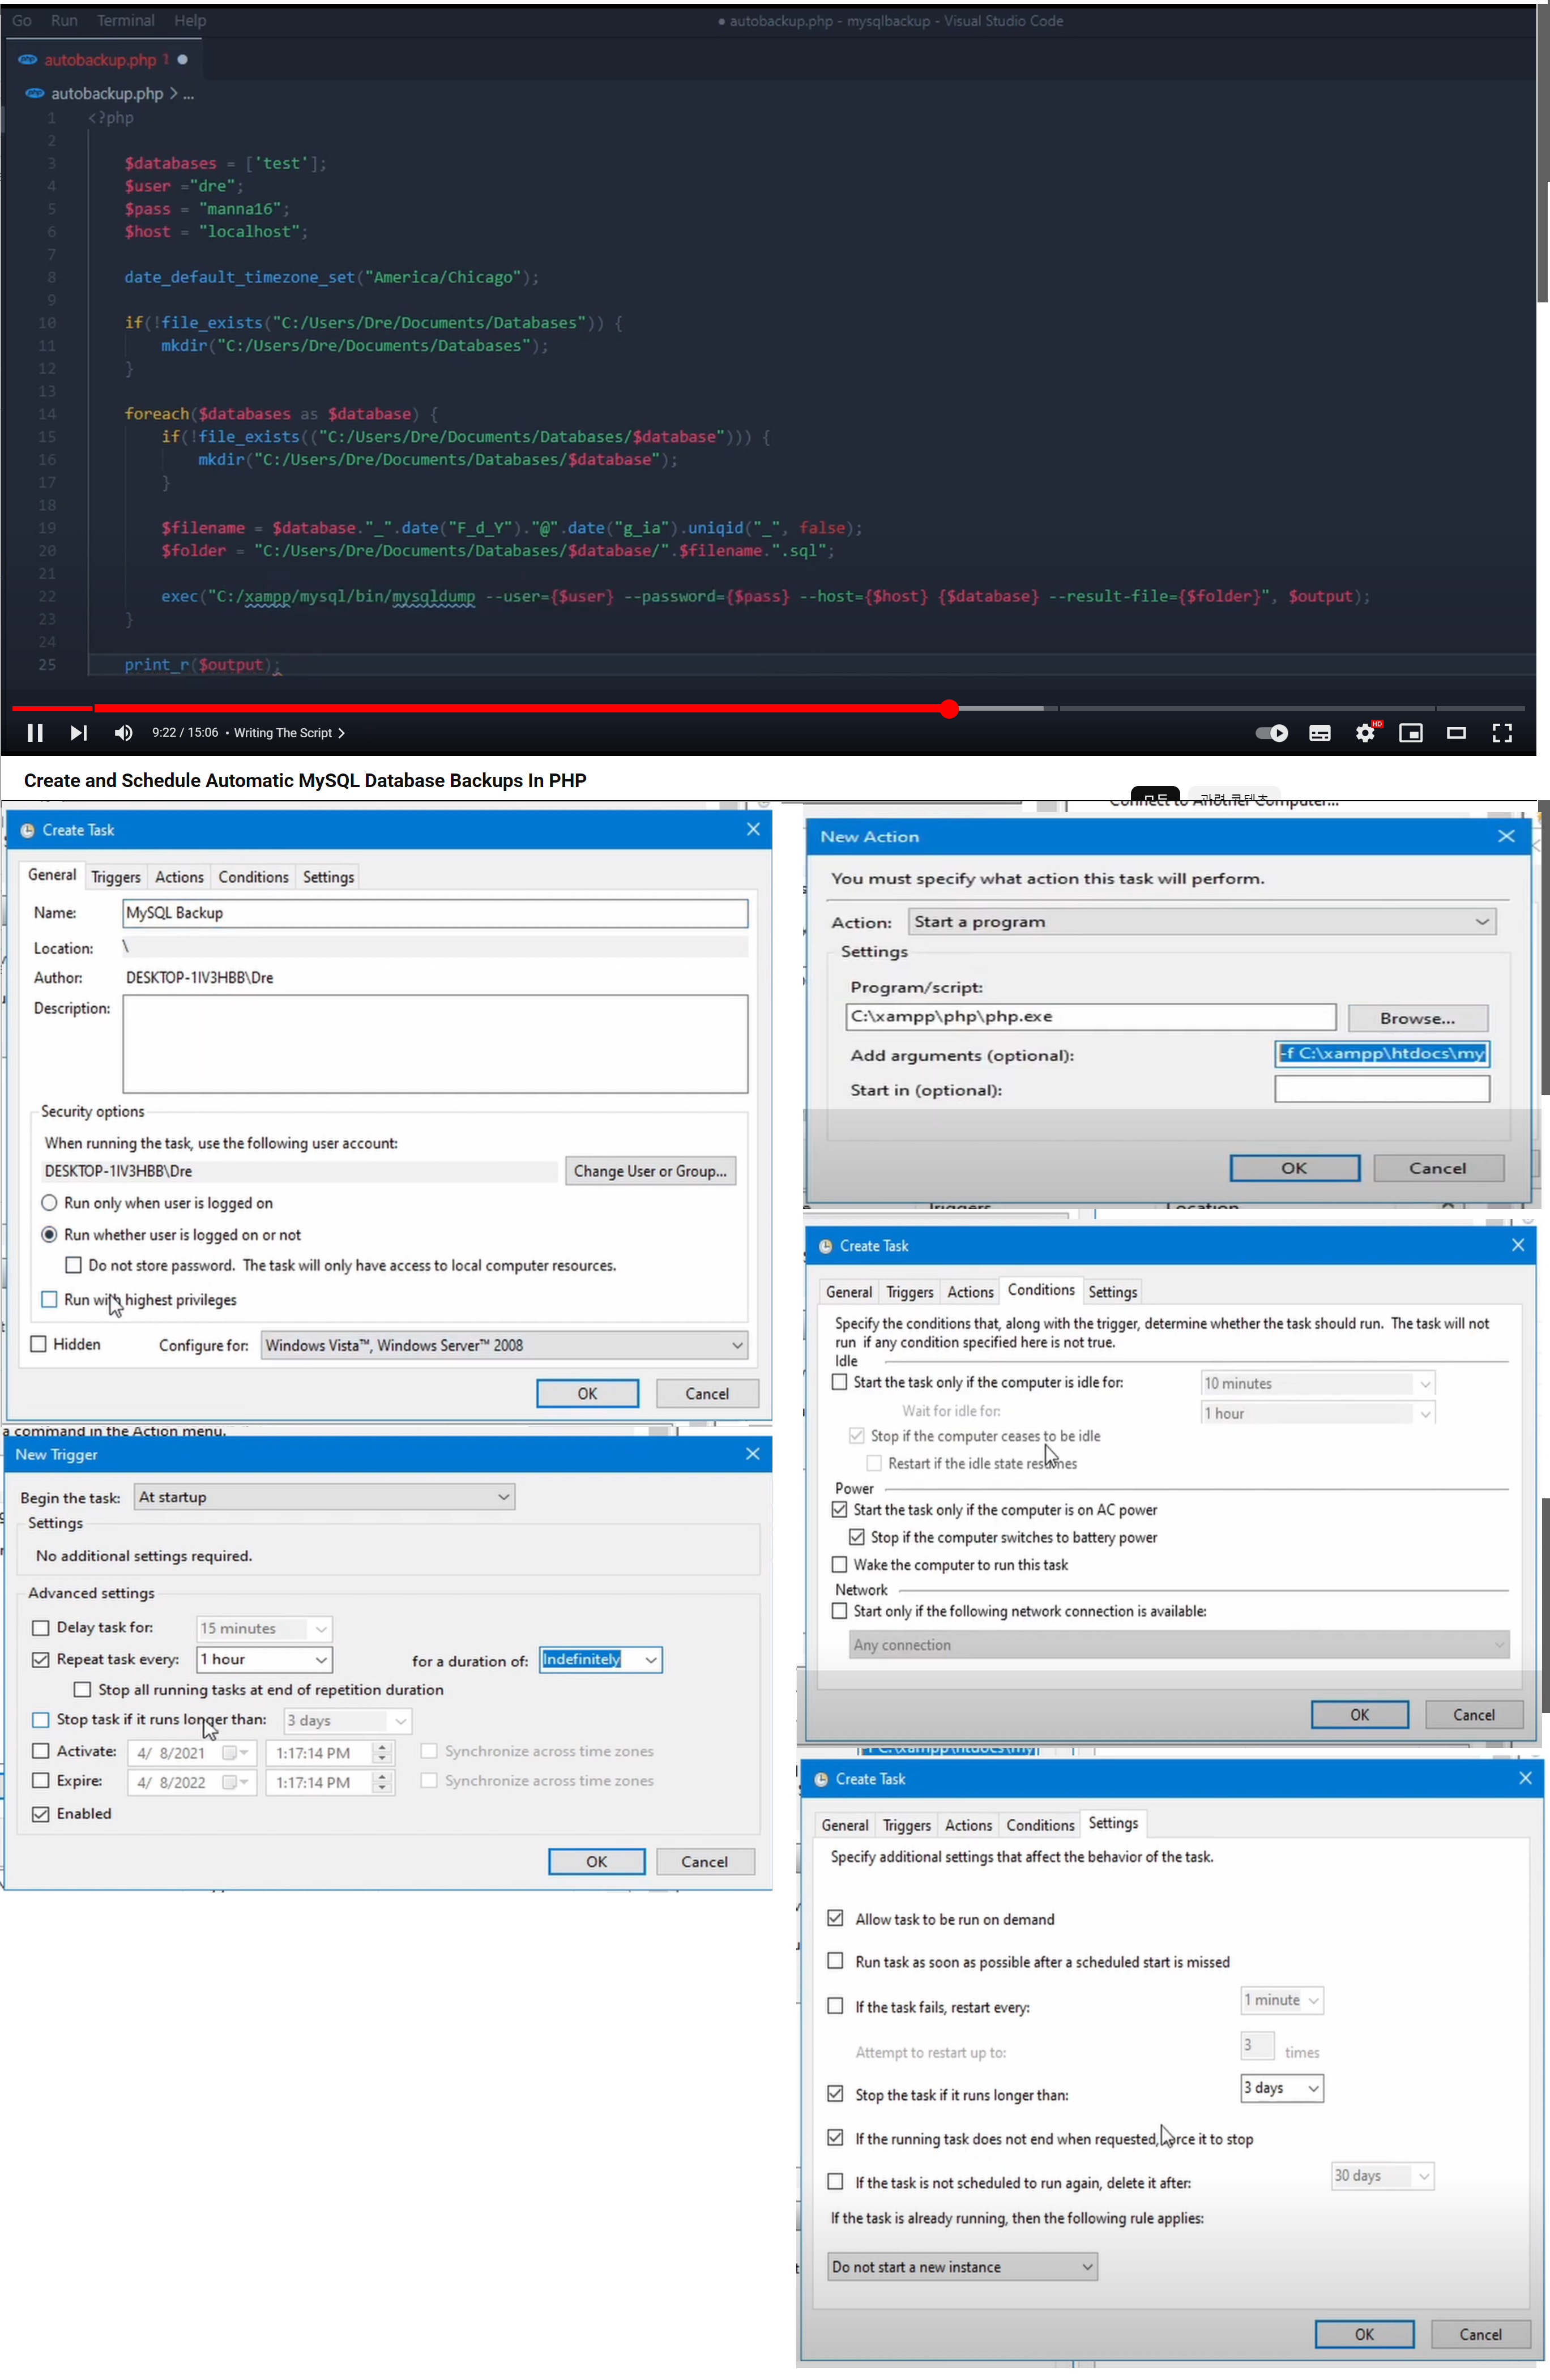Switch to Triggers tab in MySQL Backup task
Image resolution: width=1550 pixels, height=2380 pixels.
point(116,877)
